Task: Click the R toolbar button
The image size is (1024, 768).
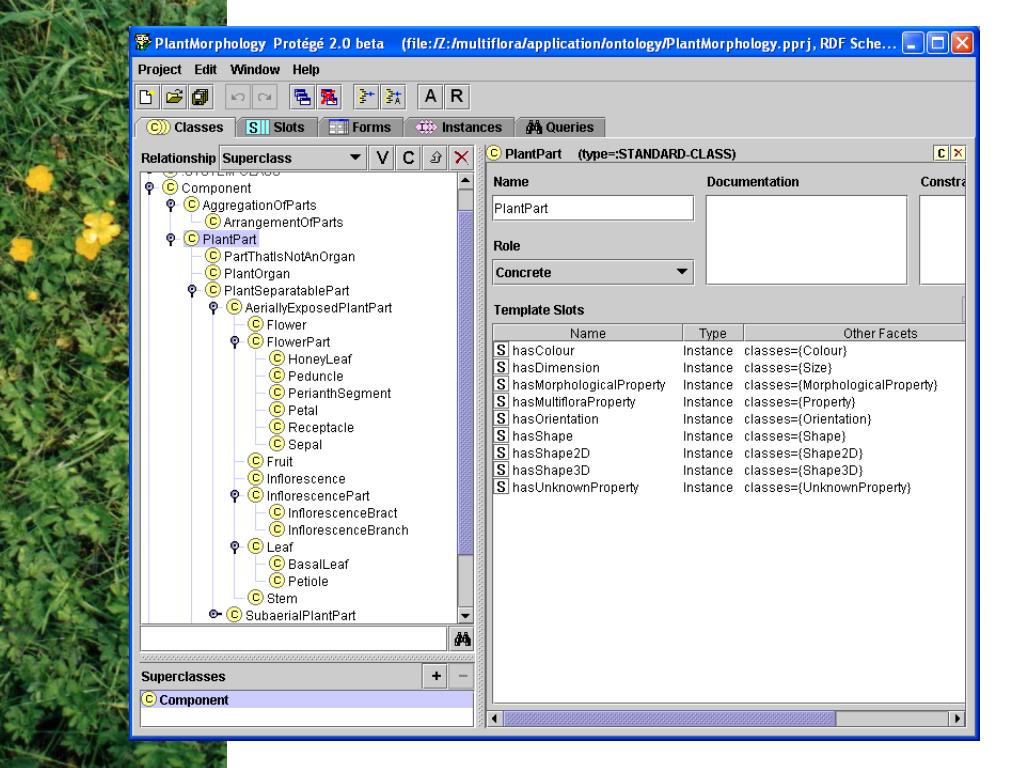Action: tap(457, 97)
